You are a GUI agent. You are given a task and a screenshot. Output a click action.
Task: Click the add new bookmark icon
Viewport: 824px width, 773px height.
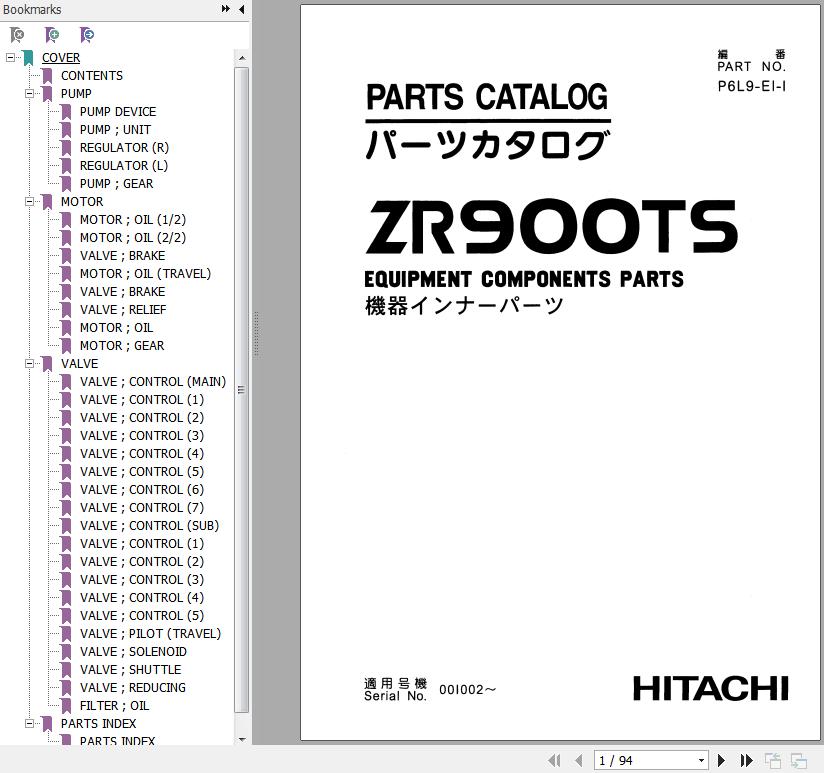(52, 35)
